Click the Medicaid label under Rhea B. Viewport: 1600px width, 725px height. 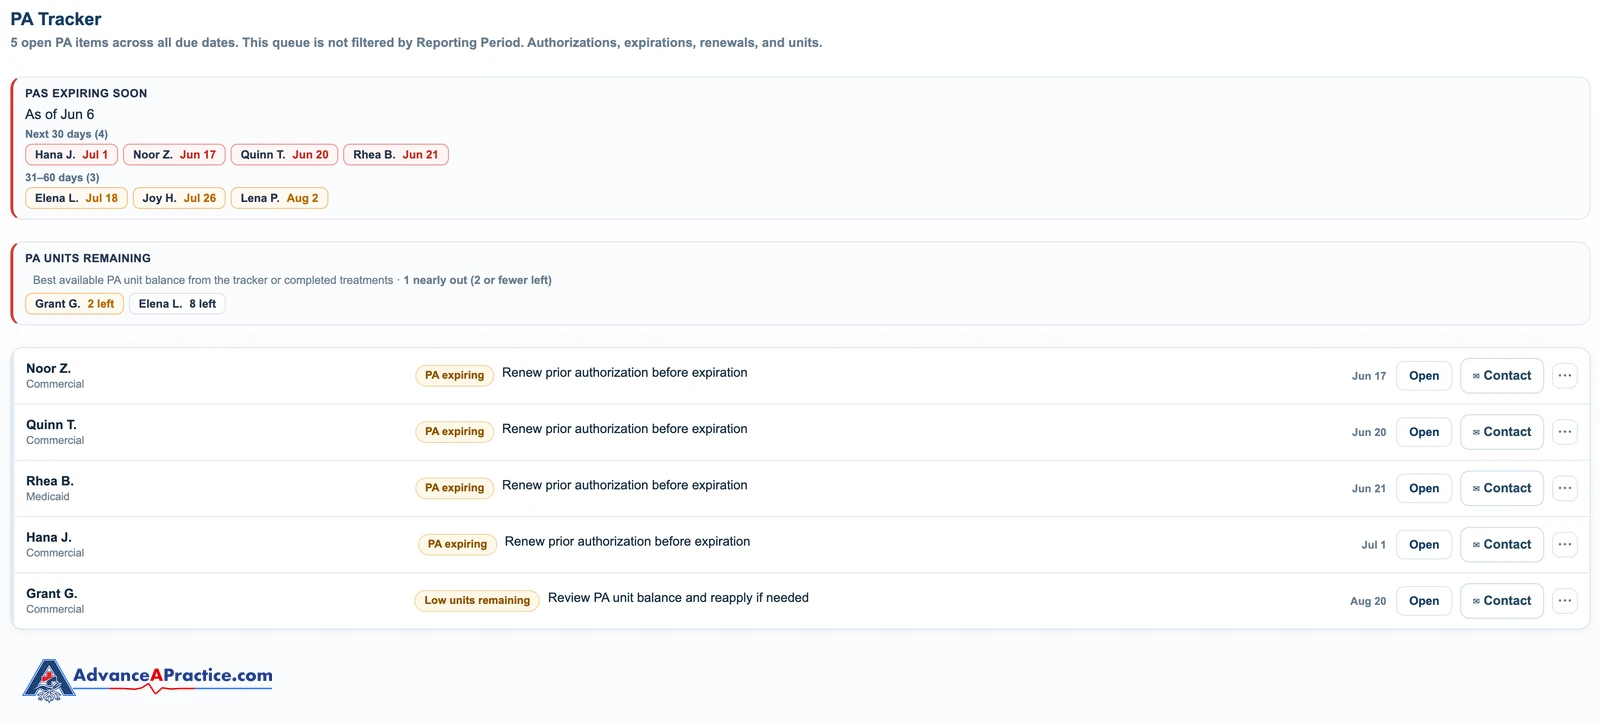48,497
